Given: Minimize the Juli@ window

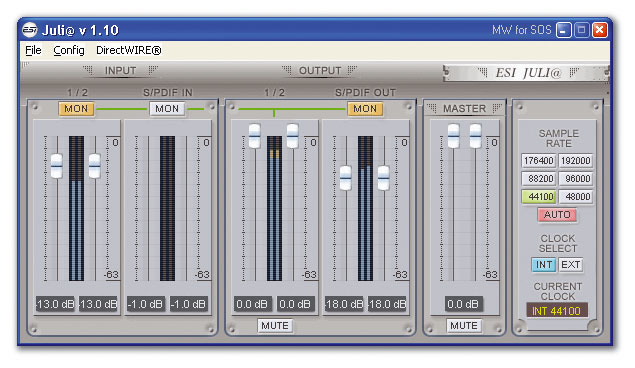Looking at the screenshot, I should click(563, 30).
